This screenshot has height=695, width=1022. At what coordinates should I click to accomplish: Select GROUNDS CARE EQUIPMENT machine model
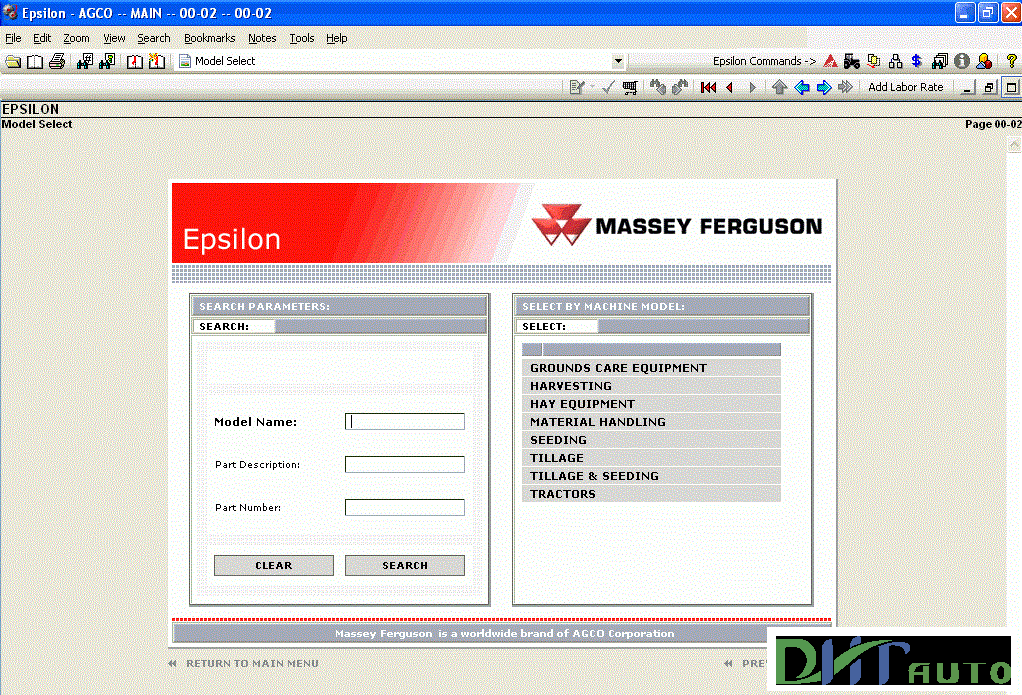tap(651, 368)
